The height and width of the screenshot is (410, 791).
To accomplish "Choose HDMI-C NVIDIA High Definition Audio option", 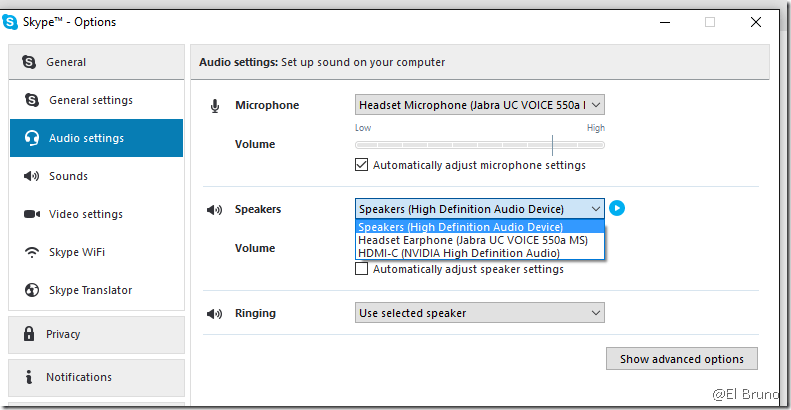I will [x=458, y=253].
